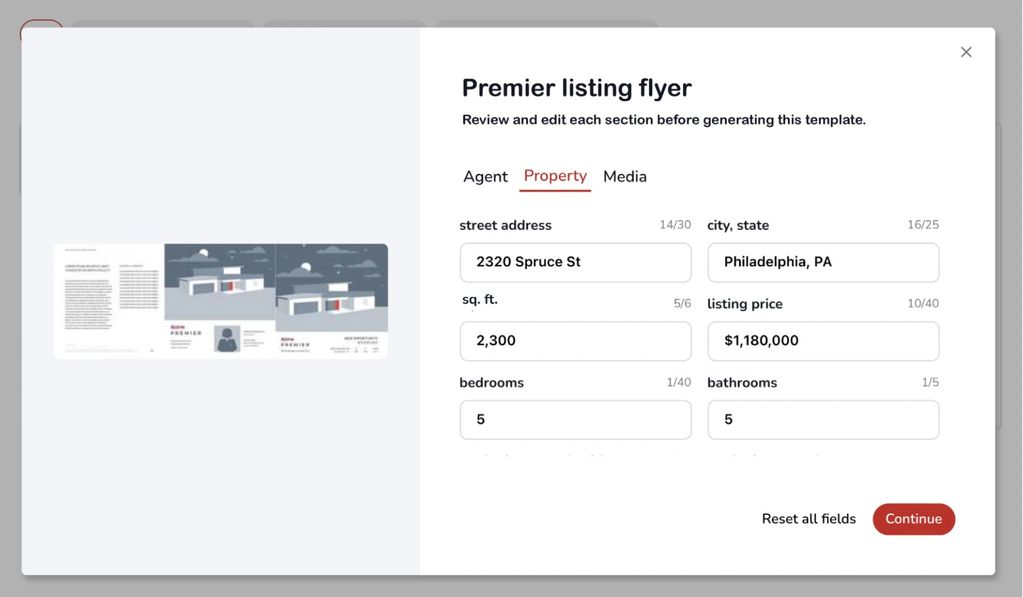The width and height of the screenshot is (1023, 597).
Task: Click the 14/30 character counter
Action: [x=675, y=225]
